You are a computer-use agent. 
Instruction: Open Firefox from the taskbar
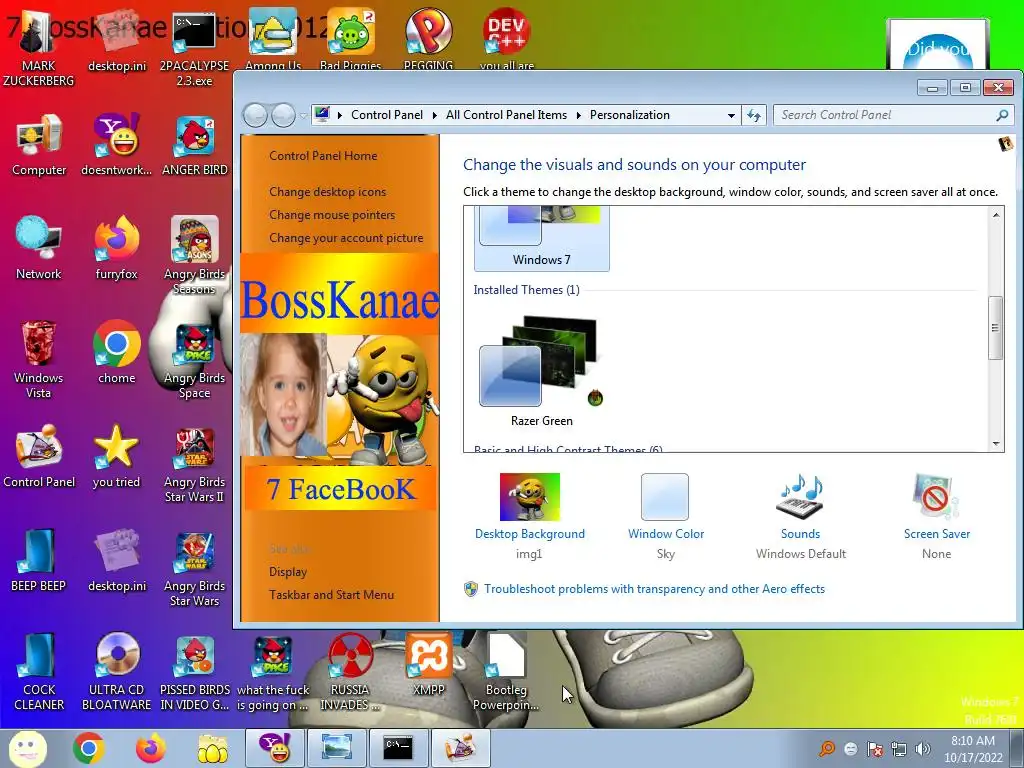[x=151, y=748]
